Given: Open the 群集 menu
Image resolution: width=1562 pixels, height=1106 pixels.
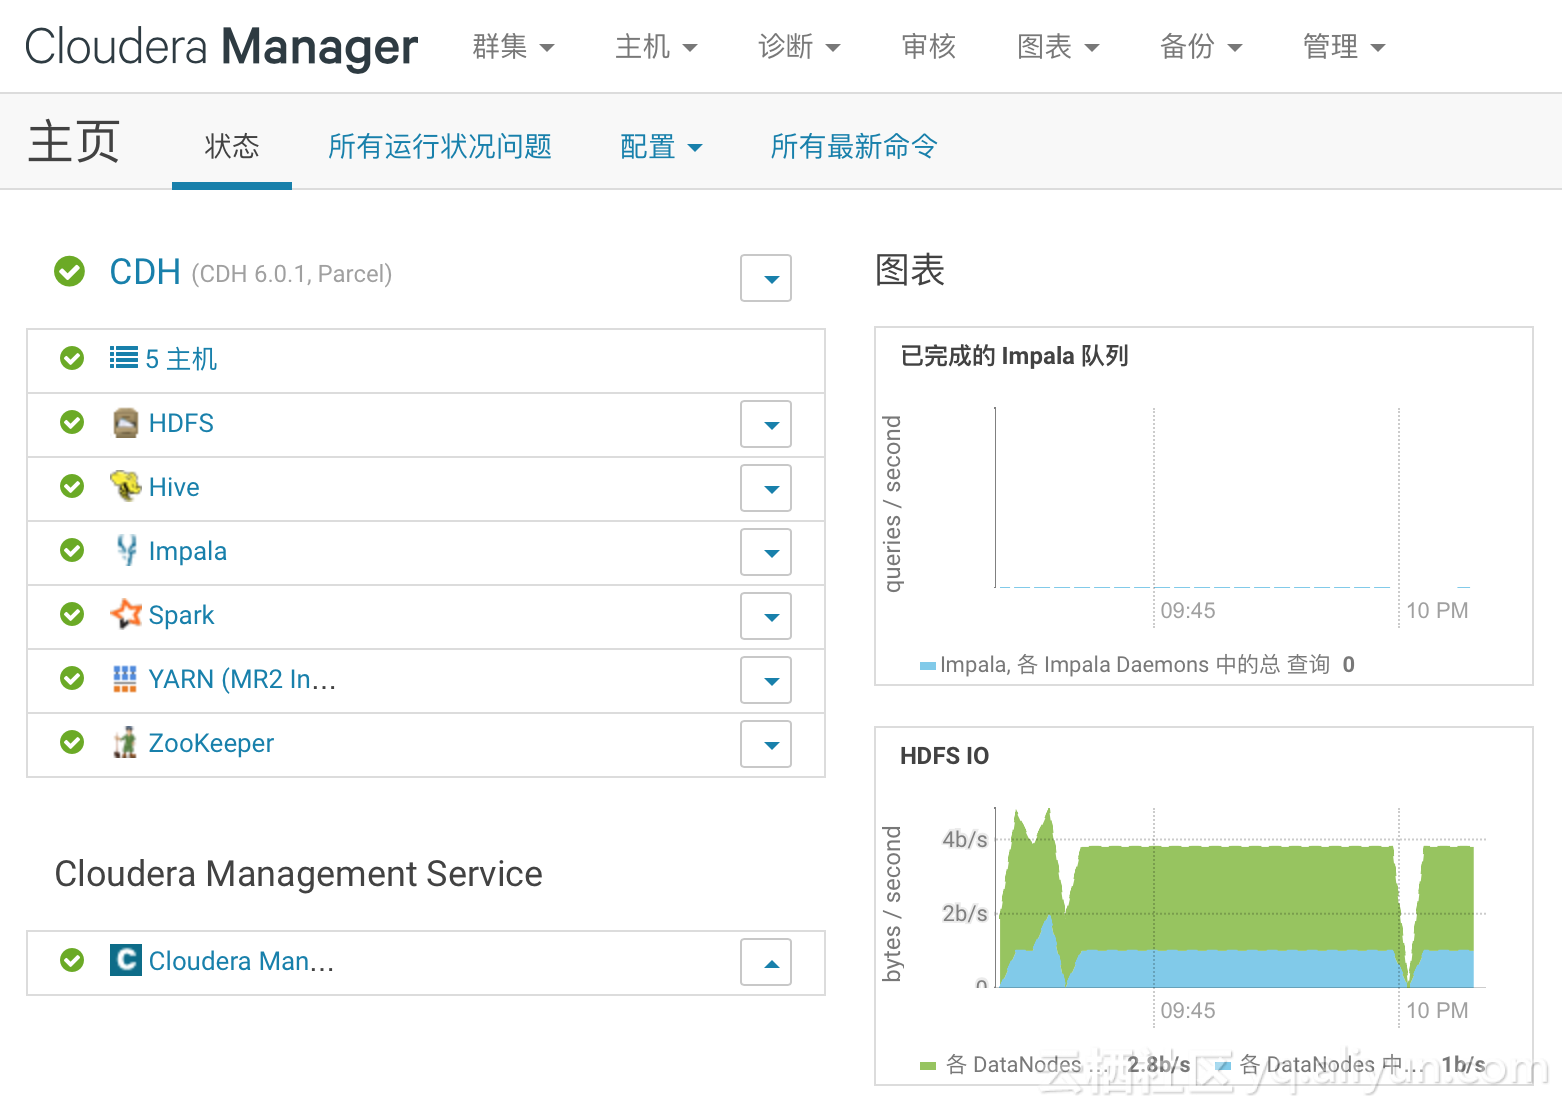Looking at the screenshot, I should click(513, 47).
